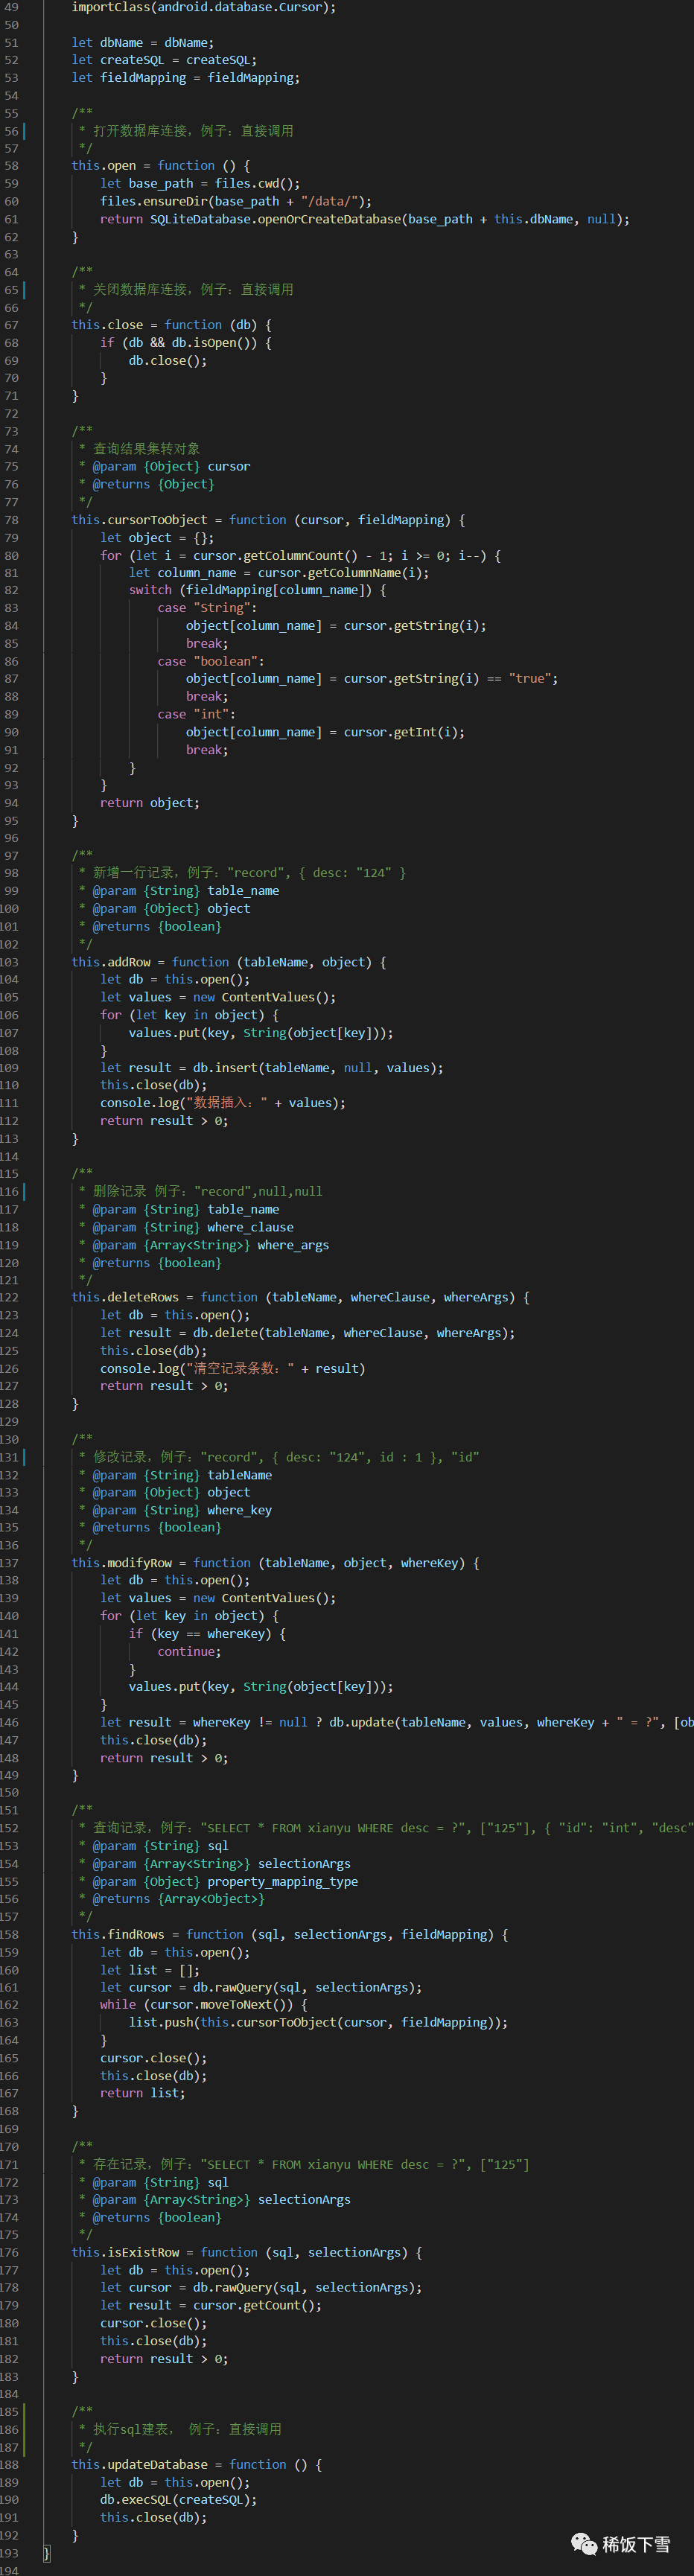
Task: Click the standalone 'db.close();' statement
Action: [168, 361]
